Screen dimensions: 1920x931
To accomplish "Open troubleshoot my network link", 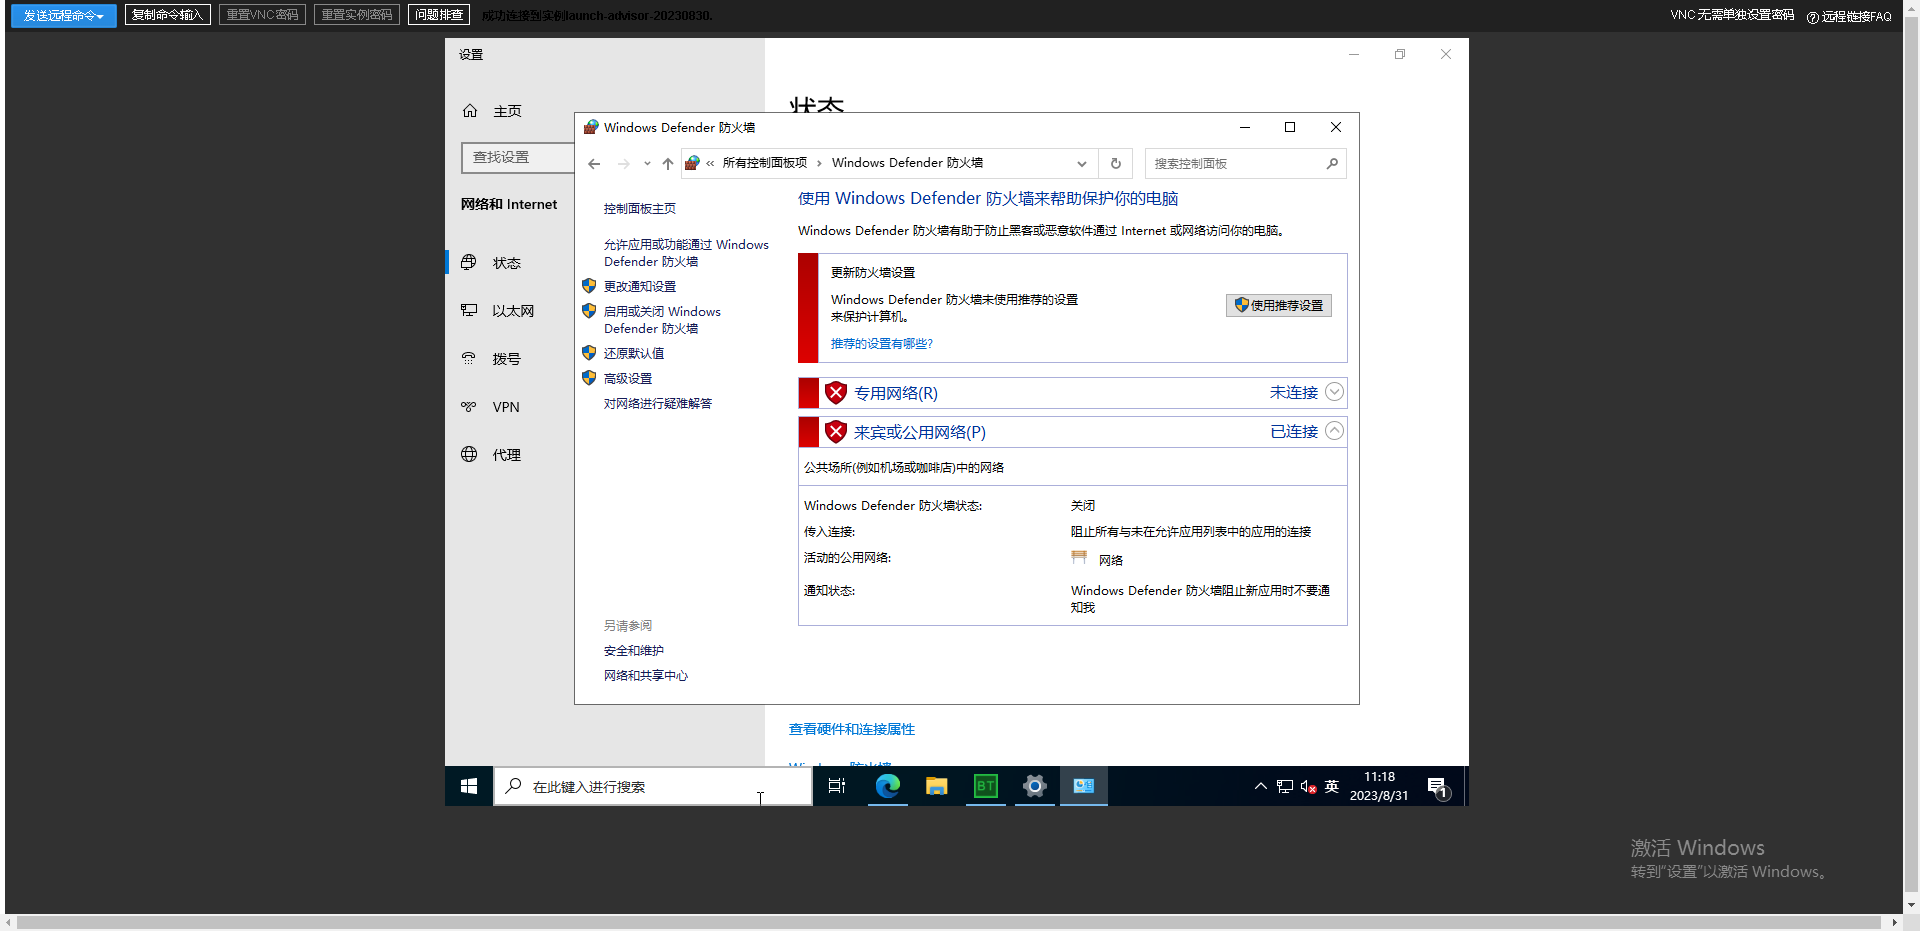I will (x=658, y=404).
